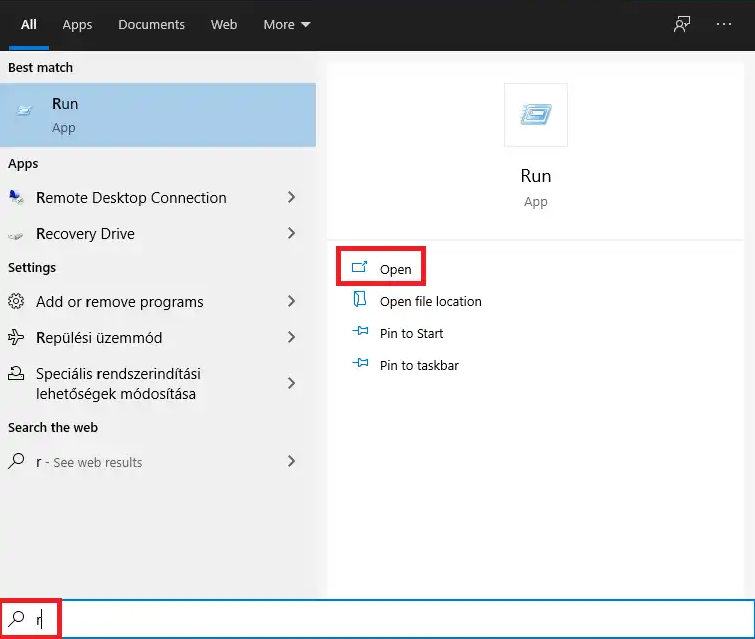Screen dimensions: 755x639
Task: Select the Run app best match
Action: coord(158,115)
